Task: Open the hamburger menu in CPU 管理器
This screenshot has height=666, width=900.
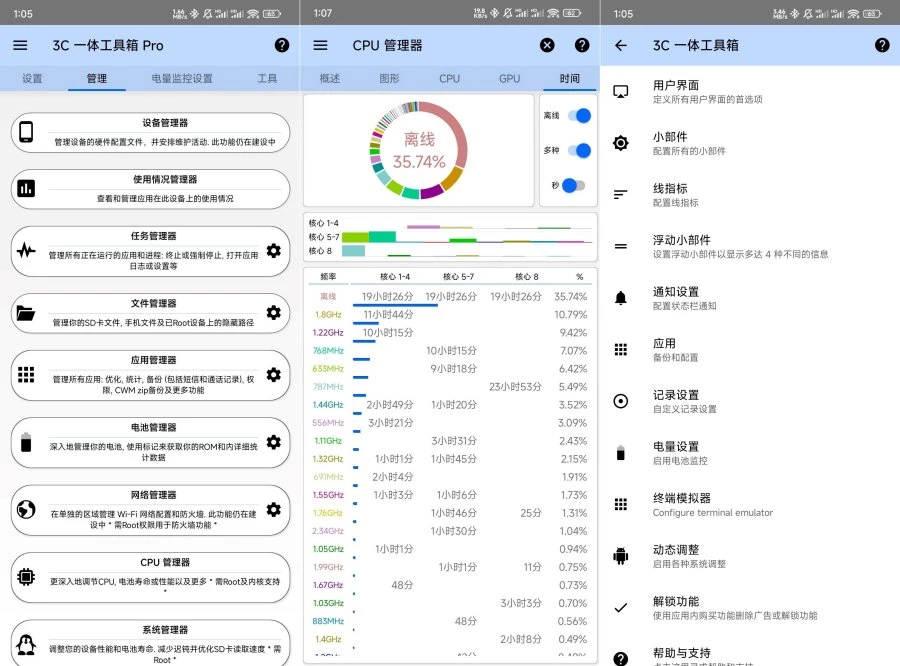Action: [x=320, y=45]
